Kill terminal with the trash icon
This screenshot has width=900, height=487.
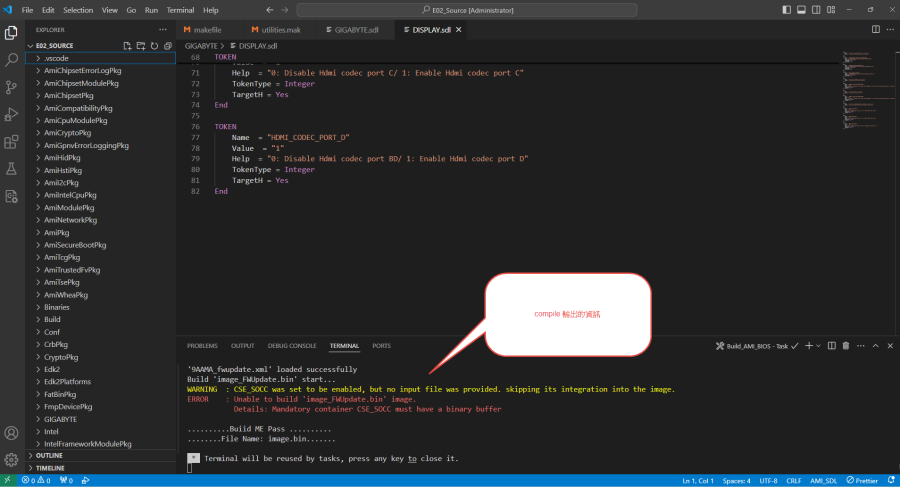[x=845, y=346]
